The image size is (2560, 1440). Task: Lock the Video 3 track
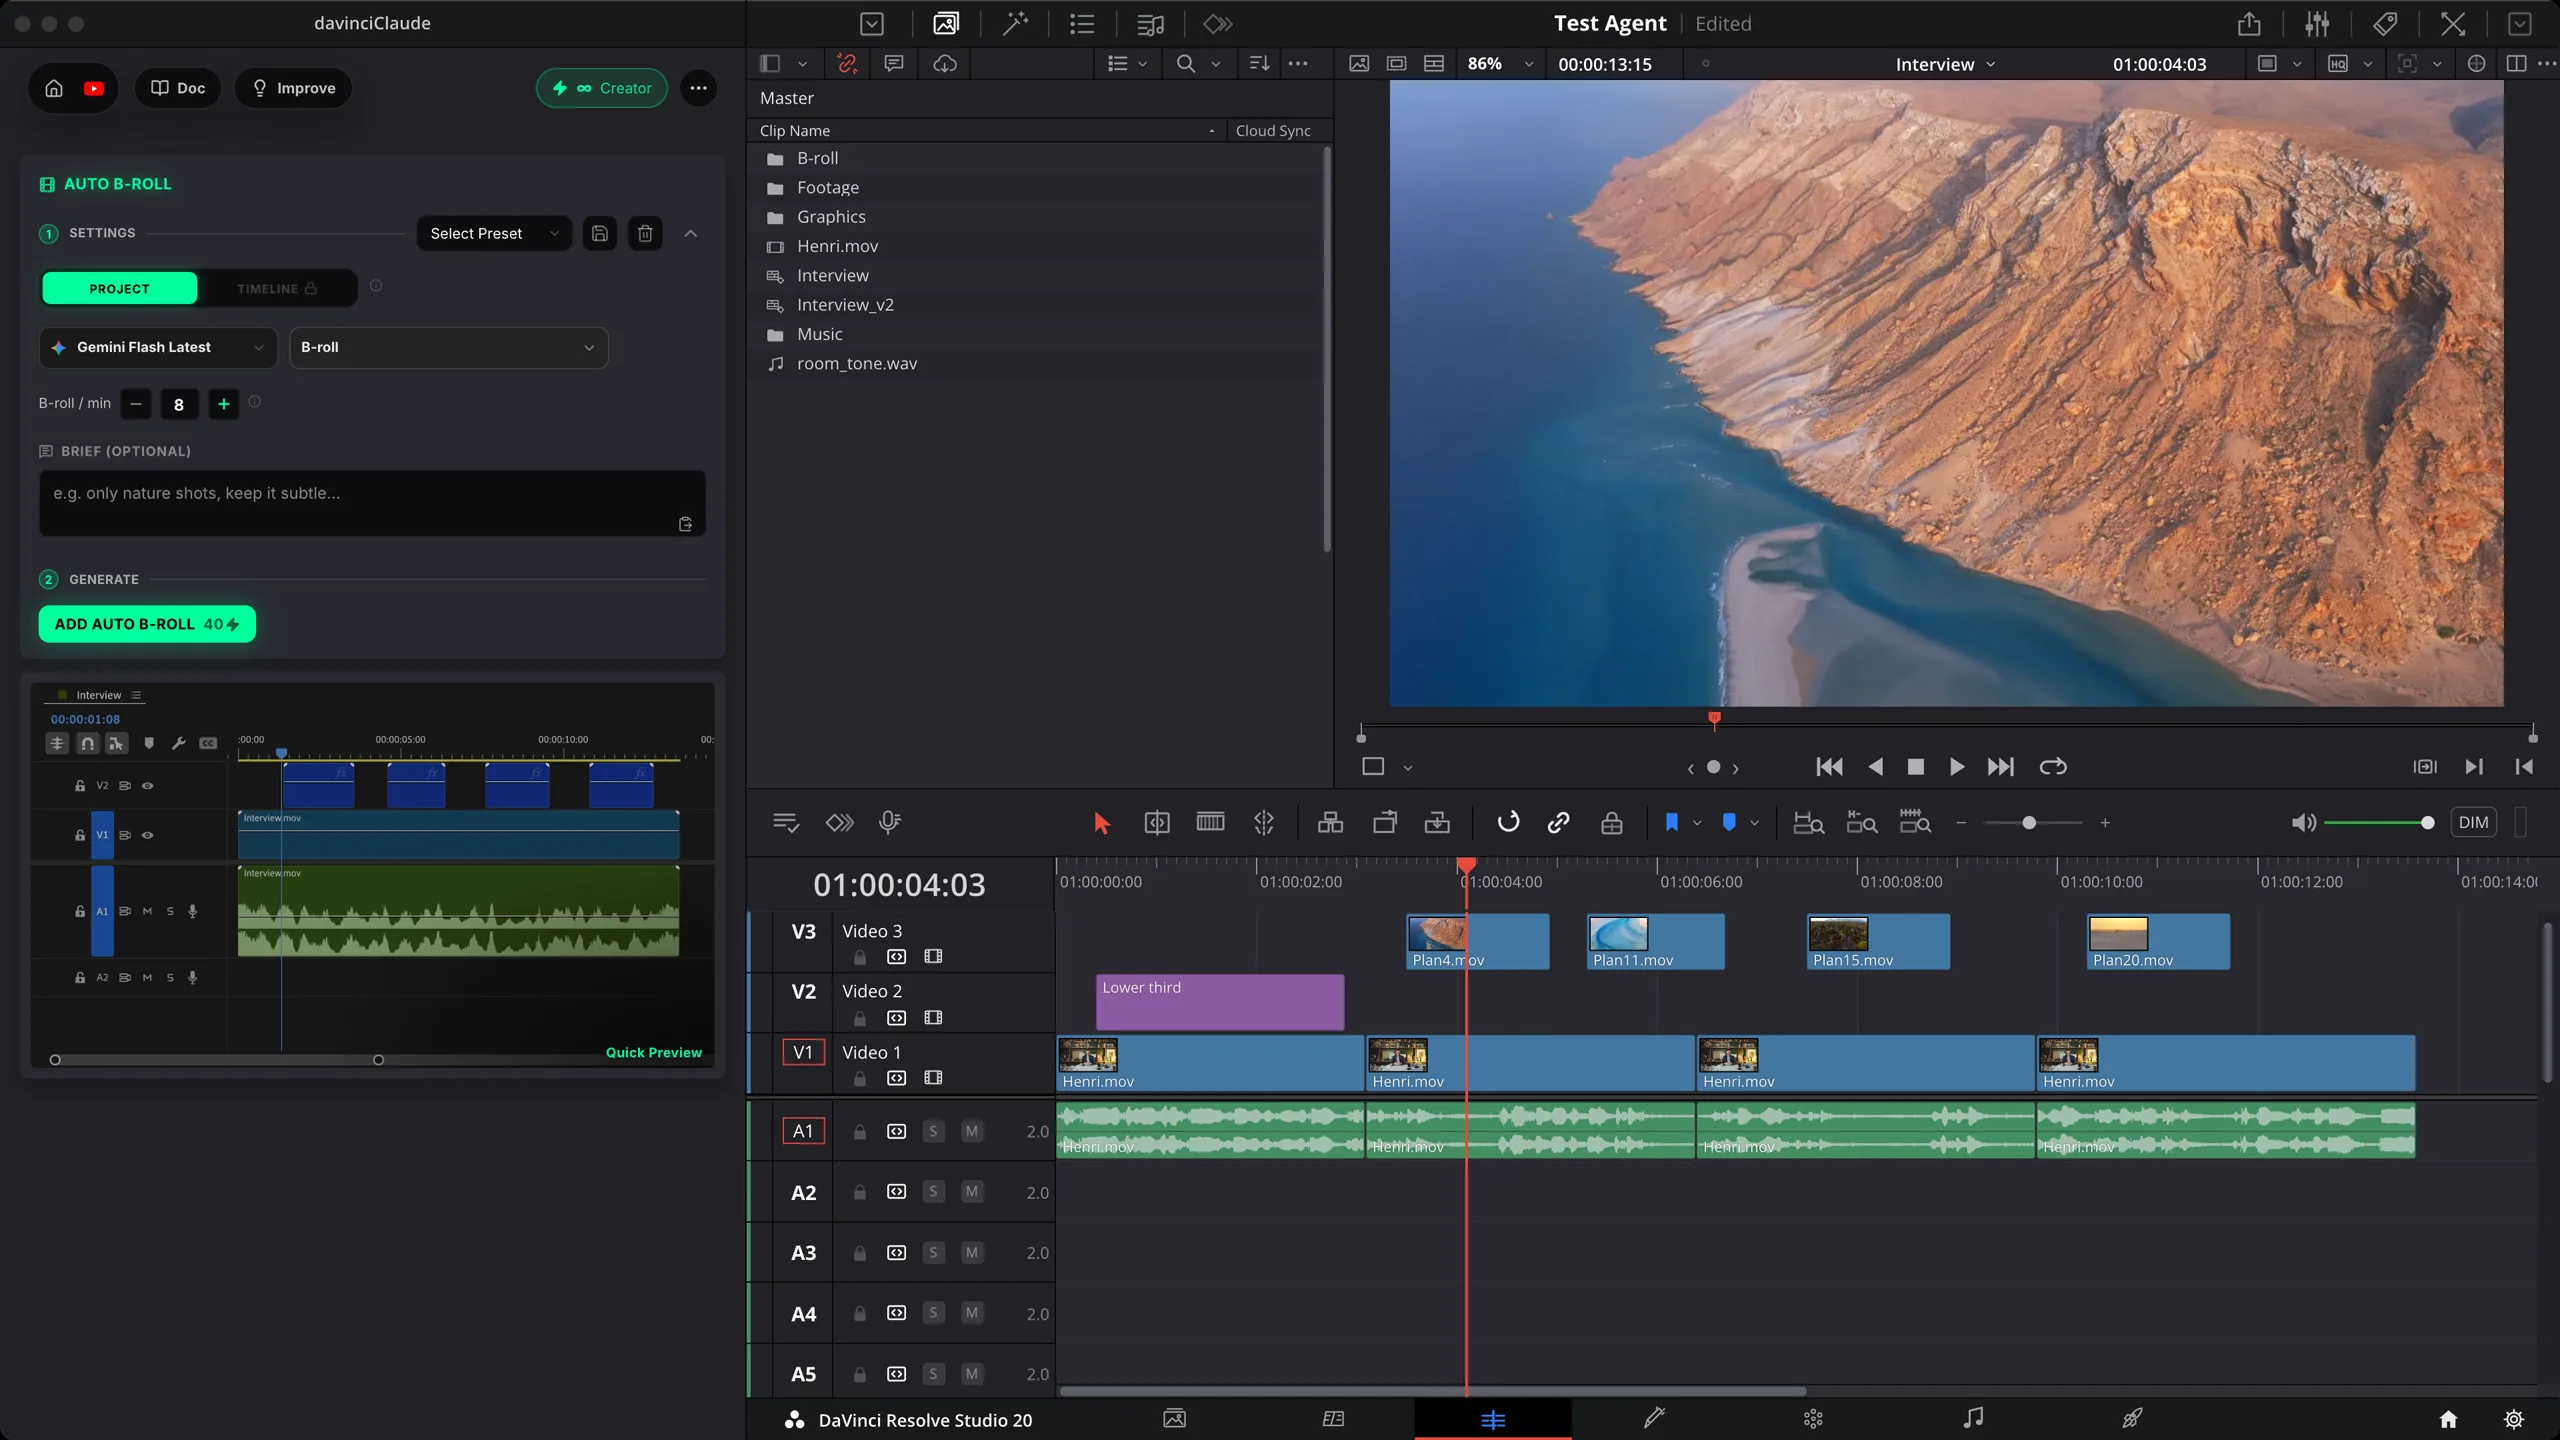click(x=859, y=957)
